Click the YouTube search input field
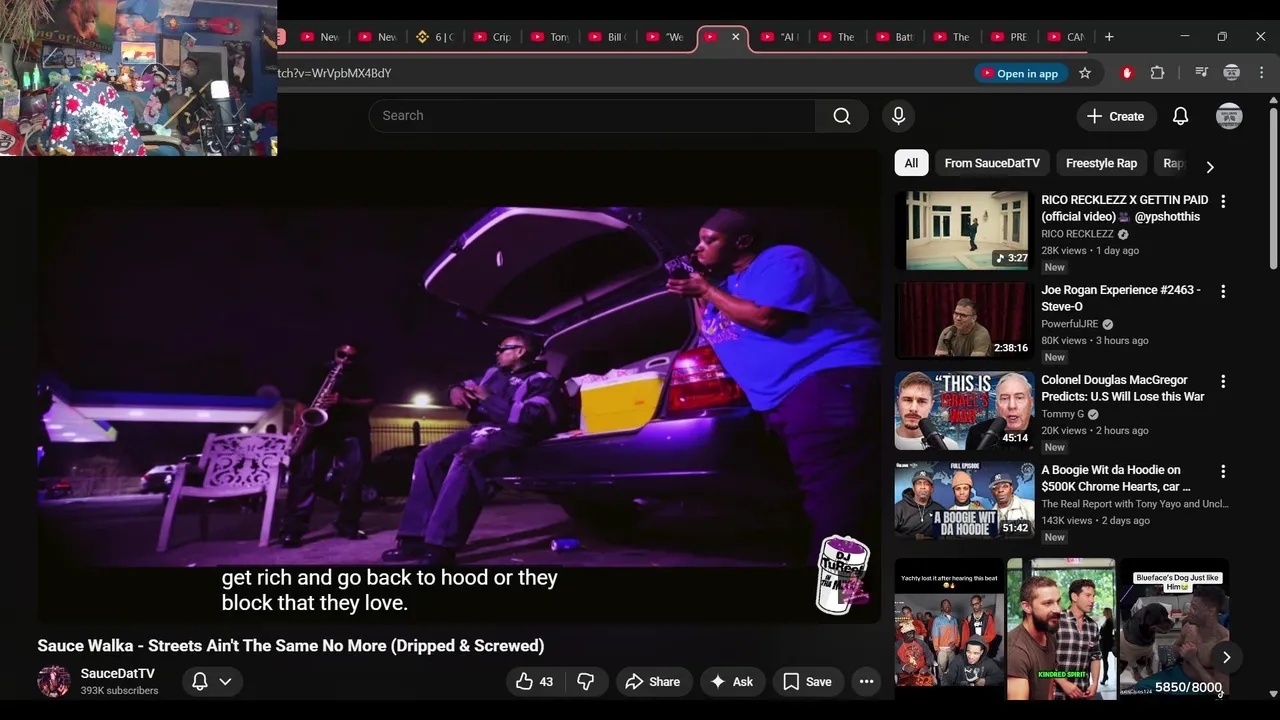Screen dimensions: 1280x720 pos(592,116)
